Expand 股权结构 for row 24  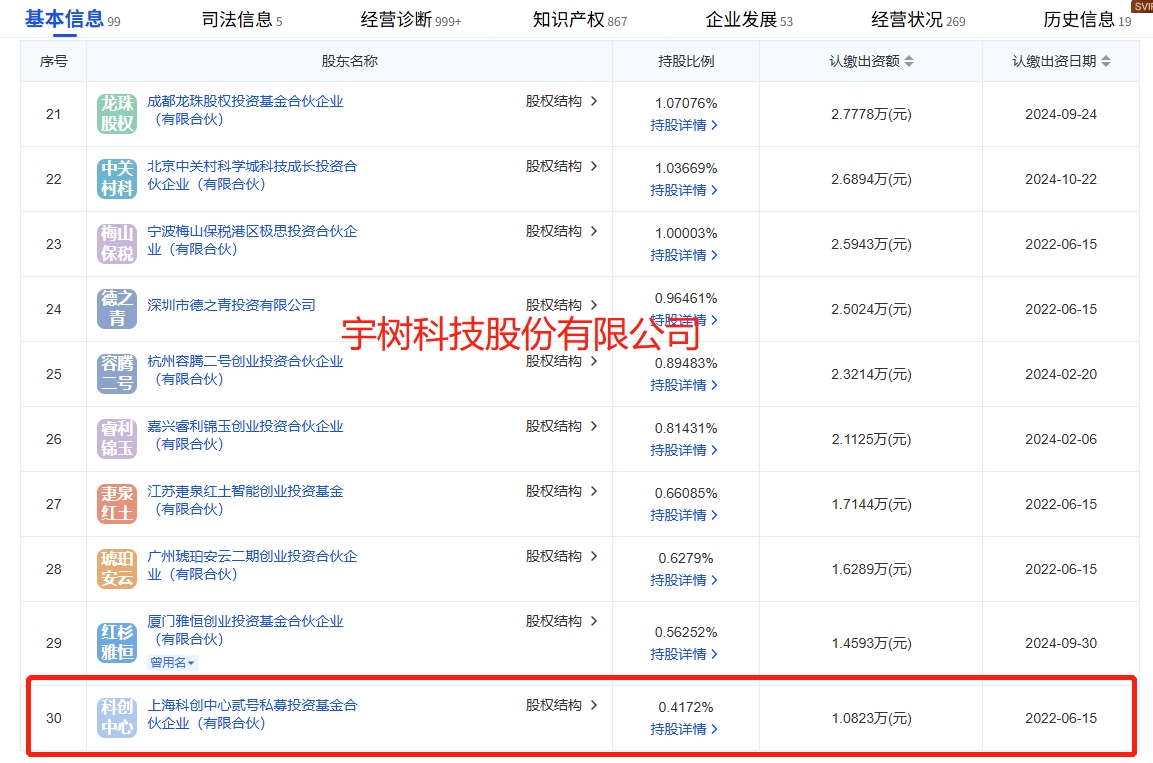pos(562,305)
